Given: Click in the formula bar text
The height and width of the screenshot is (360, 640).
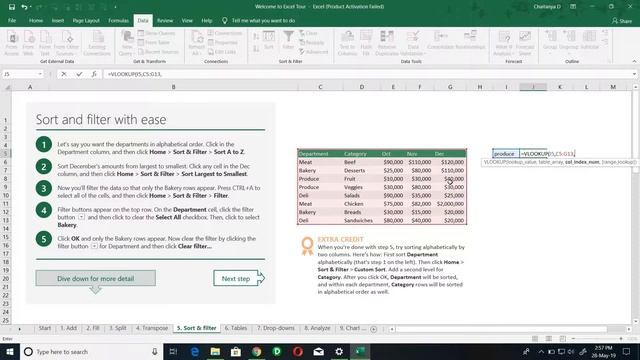Looking at the screenshot, I should tap(135, 74).
